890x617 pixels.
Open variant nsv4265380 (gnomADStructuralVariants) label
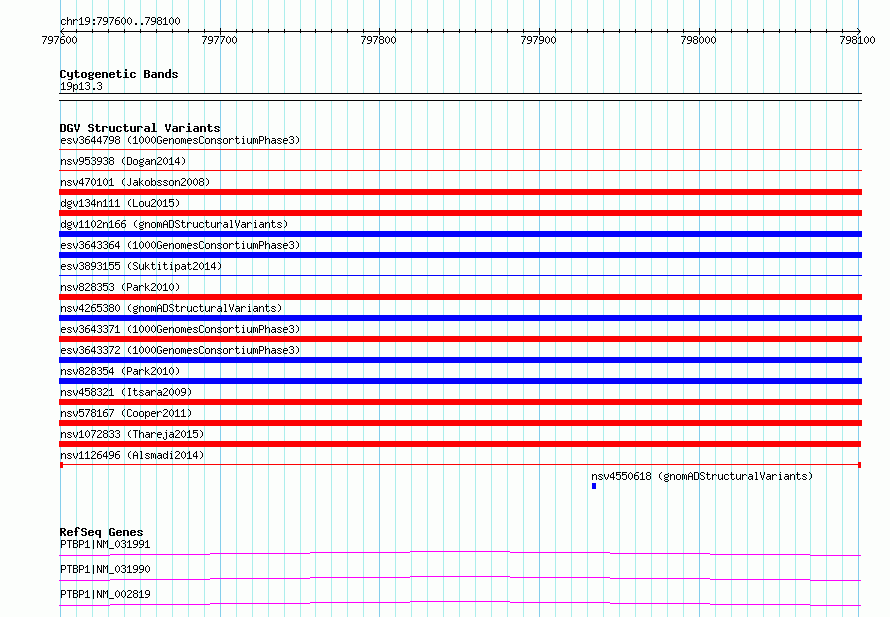tap(171, 308)
